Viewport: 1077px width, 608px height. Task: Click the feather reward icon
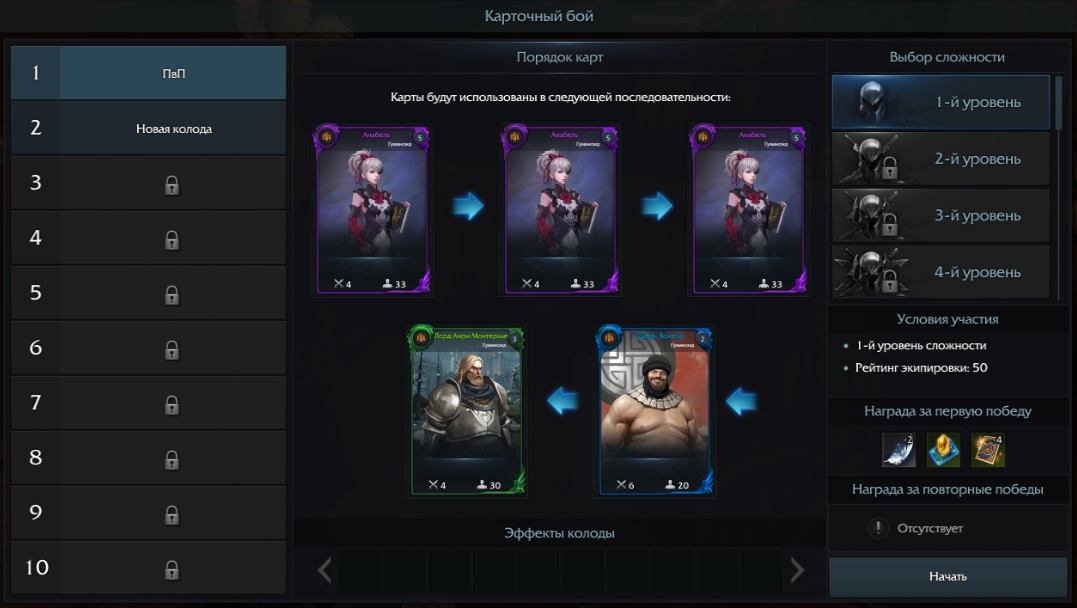(x=898, y=449)
